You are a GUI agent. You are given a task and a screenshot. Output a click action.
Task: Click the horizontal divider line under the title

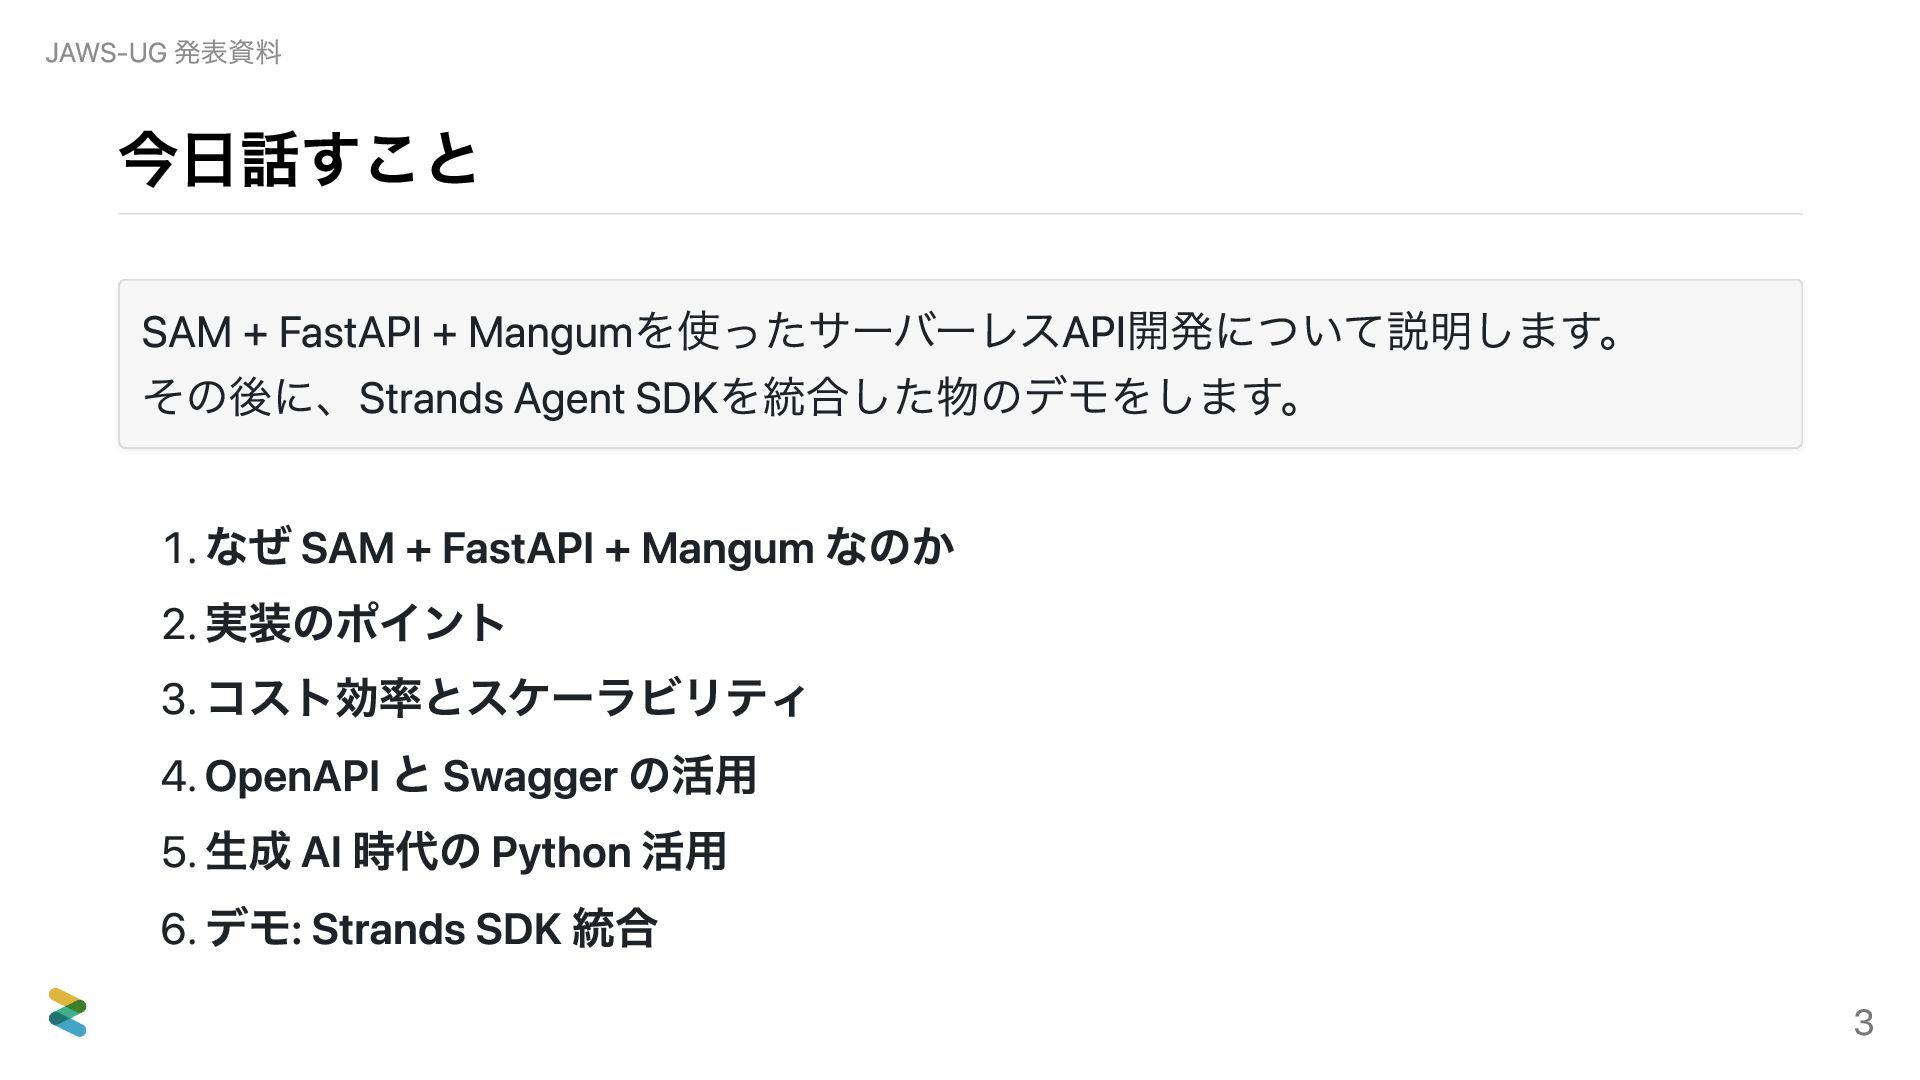tap(960, 214)
